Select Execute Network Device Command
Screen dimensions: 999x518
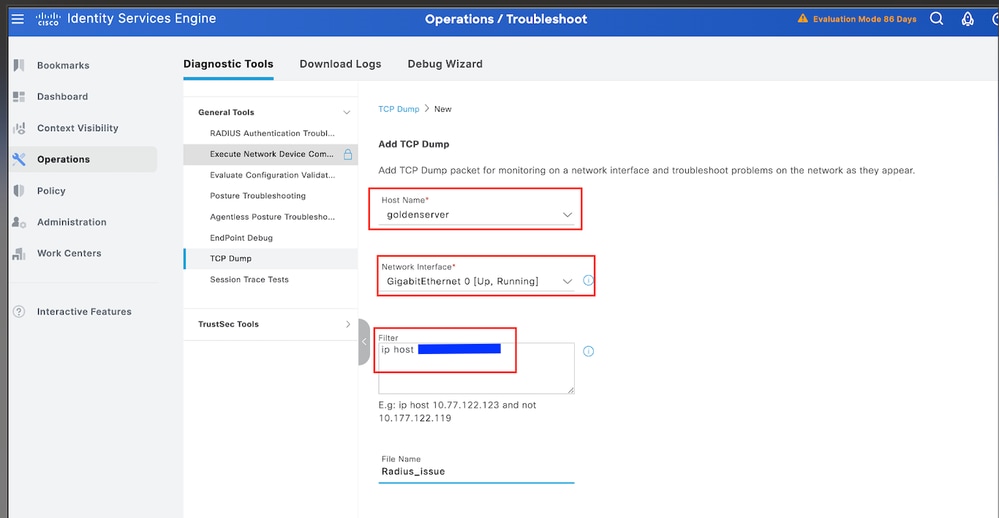(271, 154)
